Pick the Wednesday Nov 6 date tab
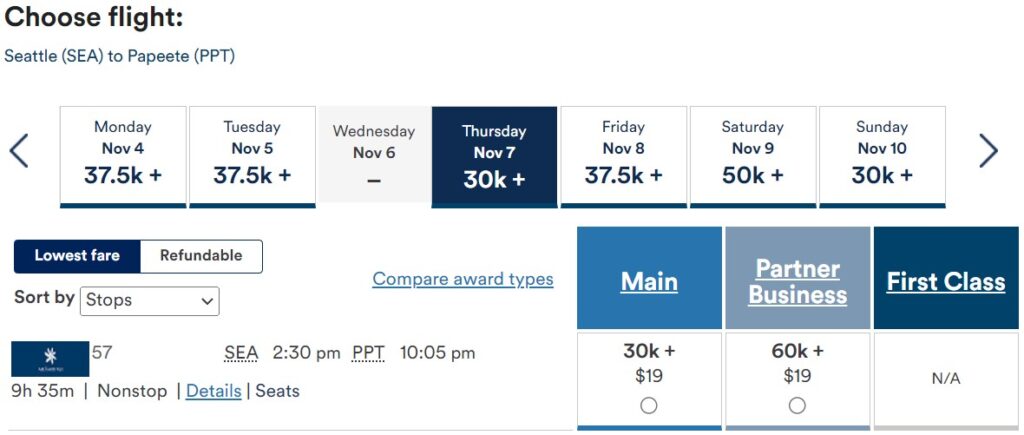This screenshot has height=435, width=1024. (374, 157)
